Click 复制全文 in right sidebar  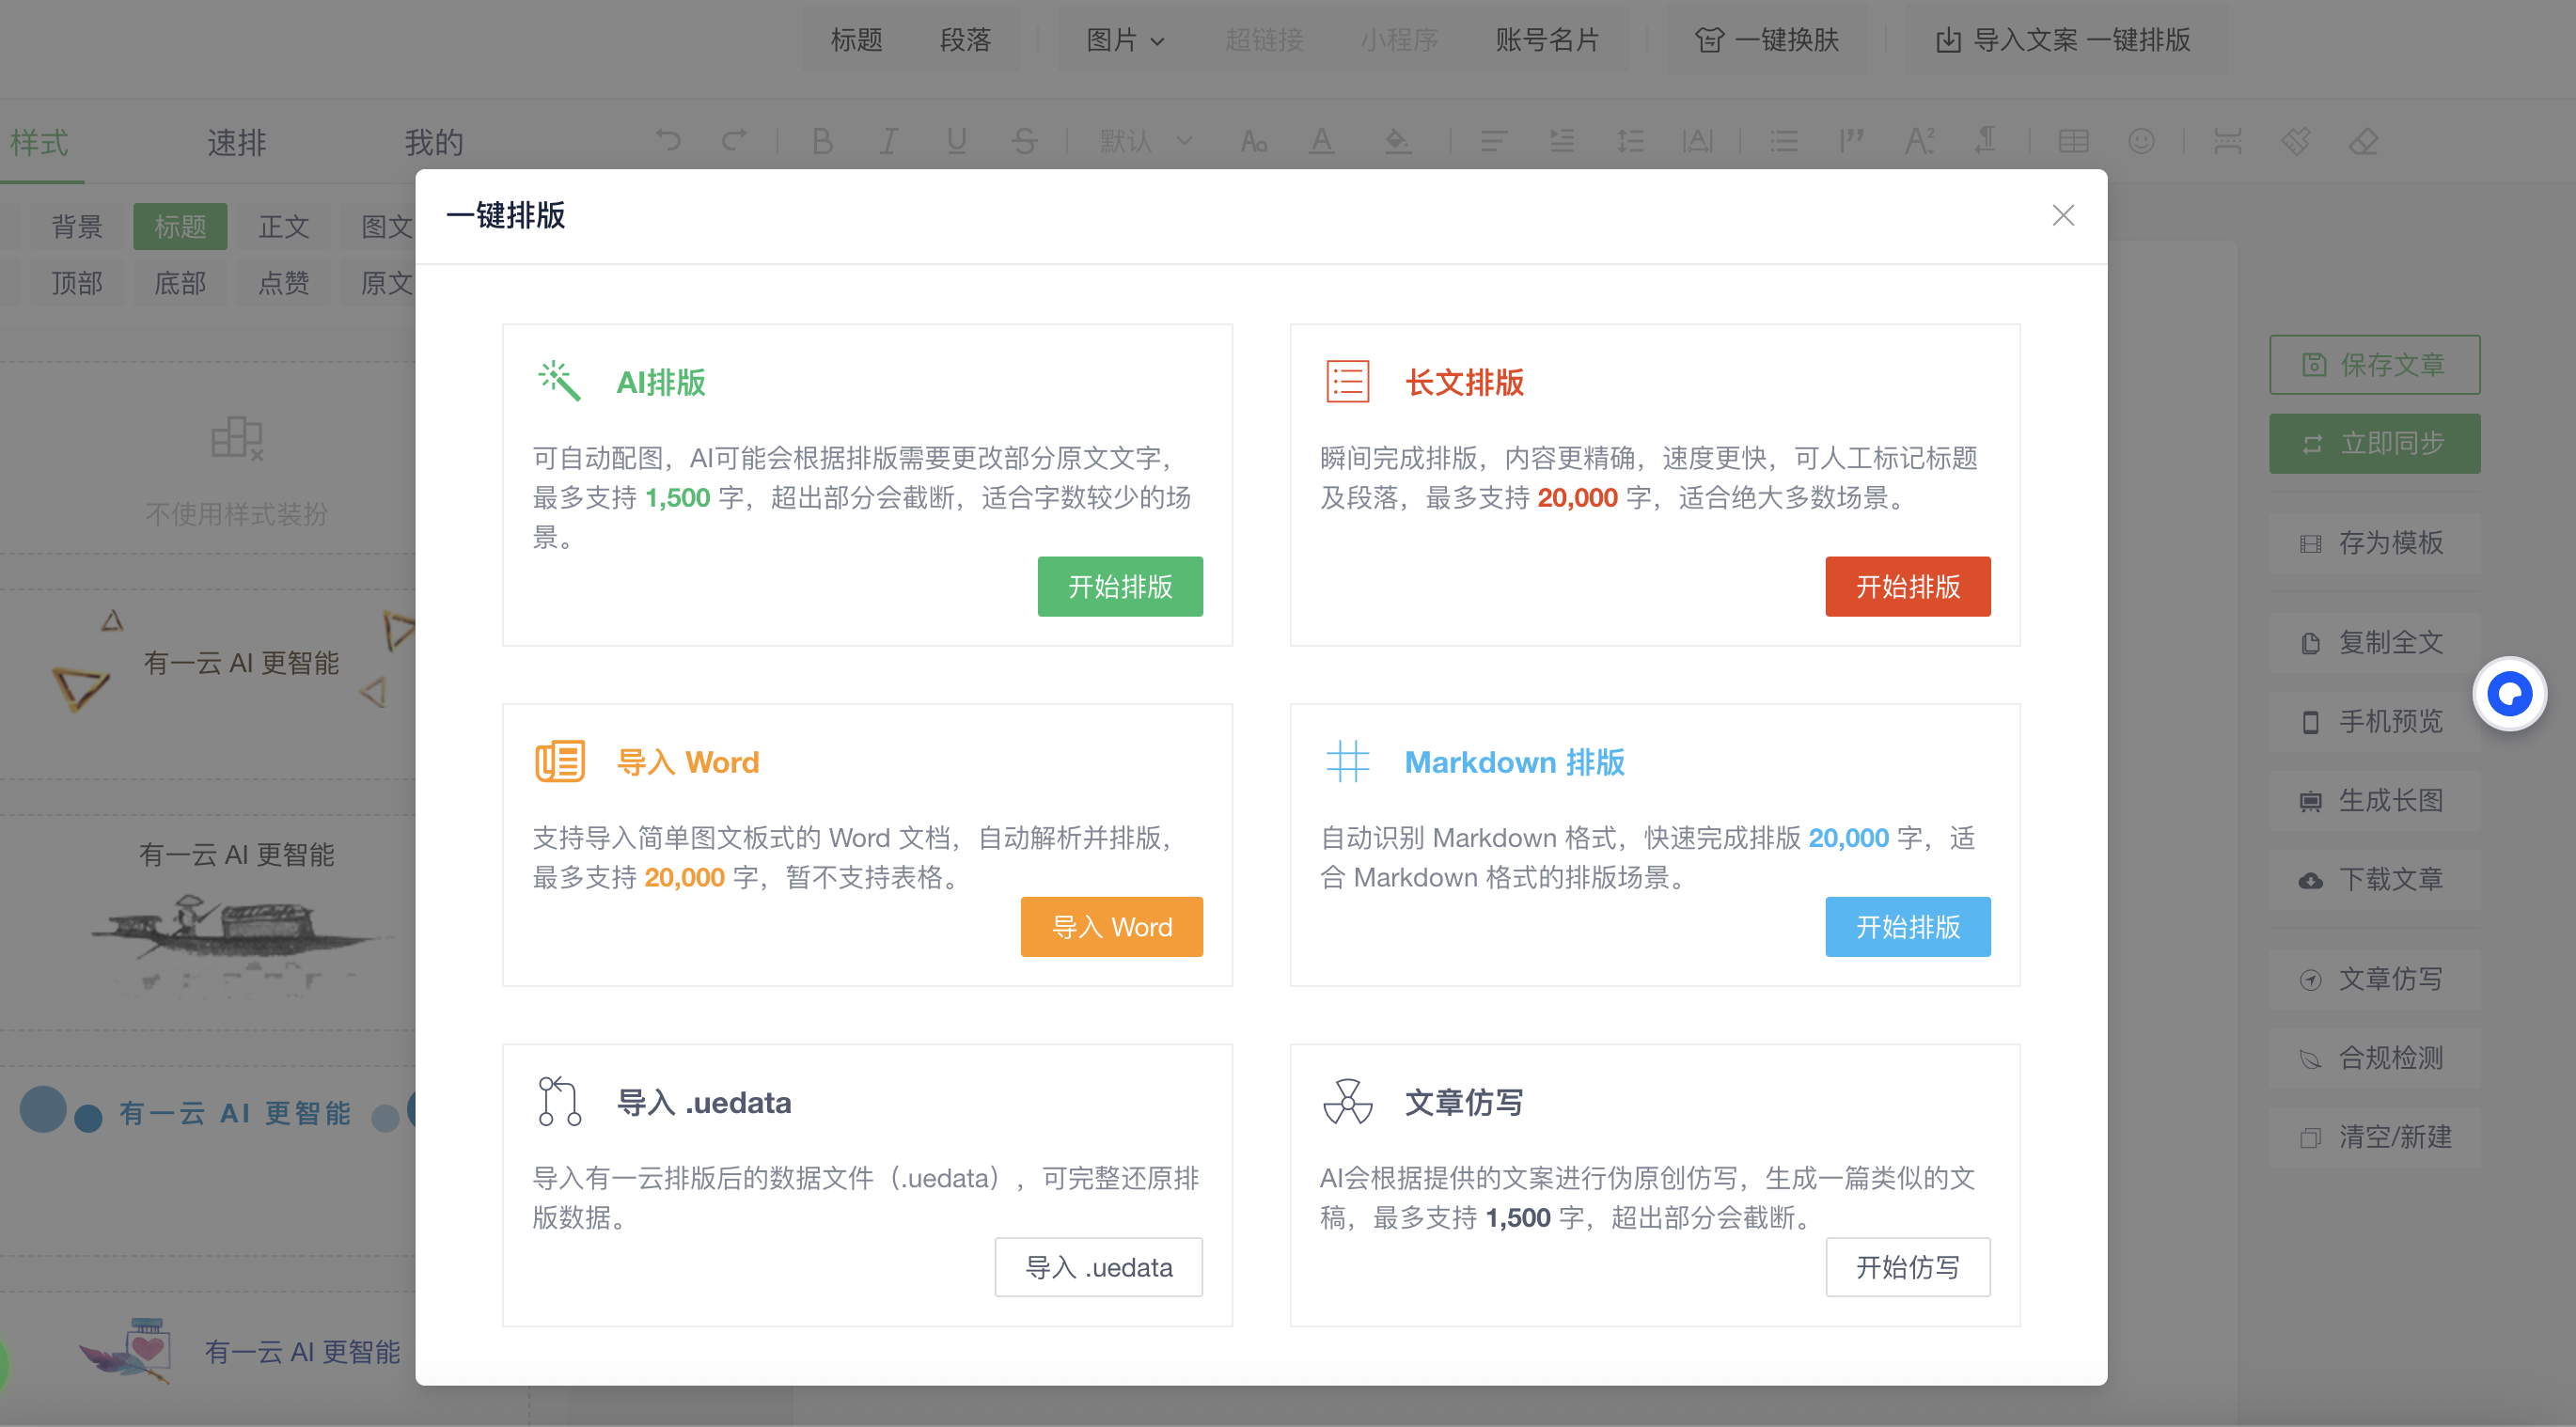tap(2374, 642)
